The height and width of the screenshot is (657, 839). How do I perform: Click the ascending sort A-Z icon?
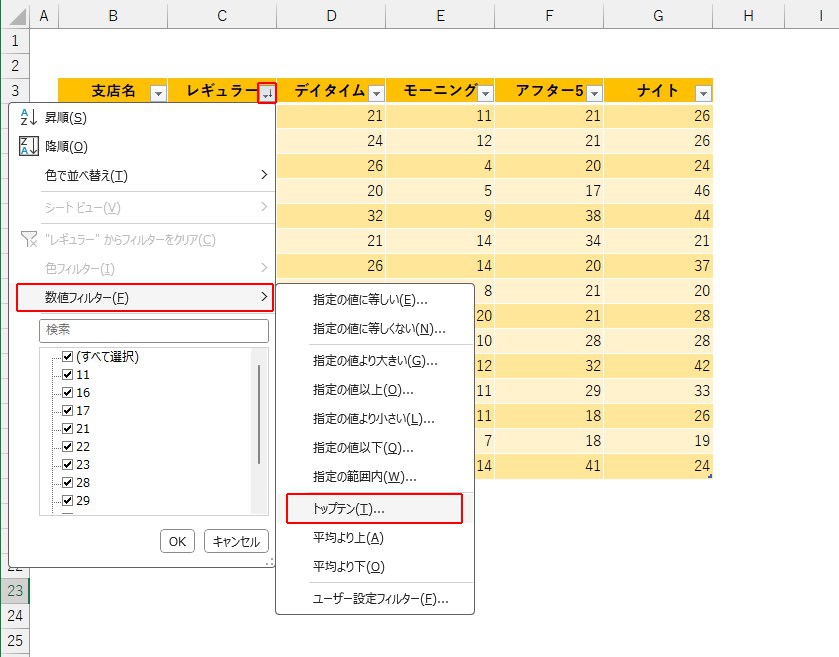click(28, 118)
